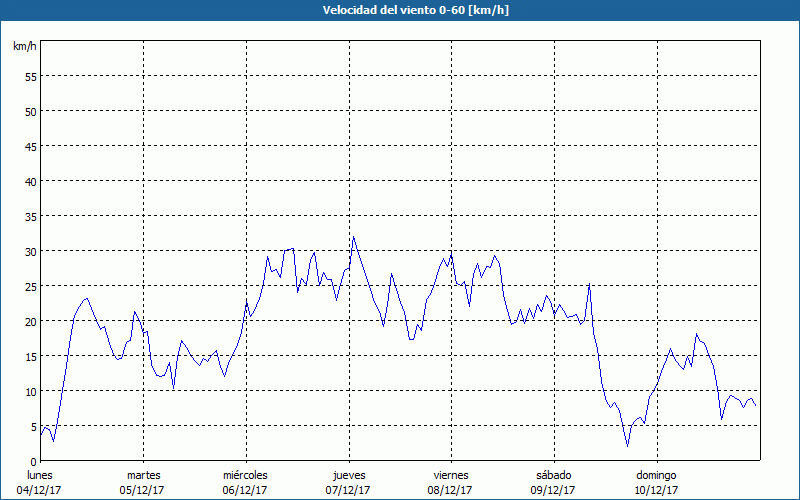800x500 pixels.
Task: Click the "miércoles" day label
Action: pos(245,475)
